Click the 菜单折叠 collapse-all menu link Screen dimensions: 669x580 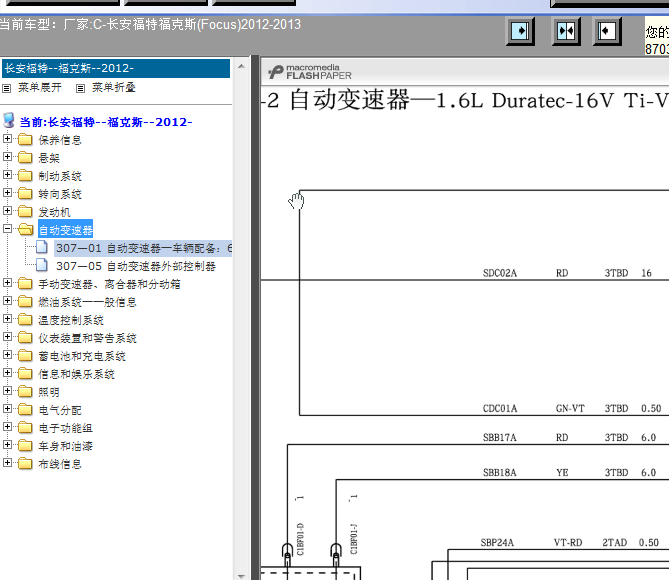tap(113, 87)
